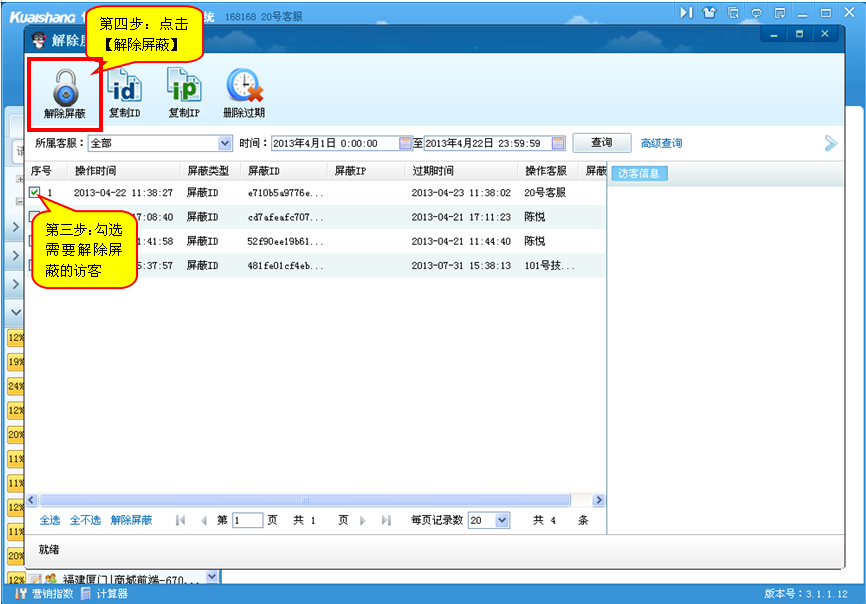Sort by the 操作时间 column header
Screen dimensions: 866x604
click(95, 171)
